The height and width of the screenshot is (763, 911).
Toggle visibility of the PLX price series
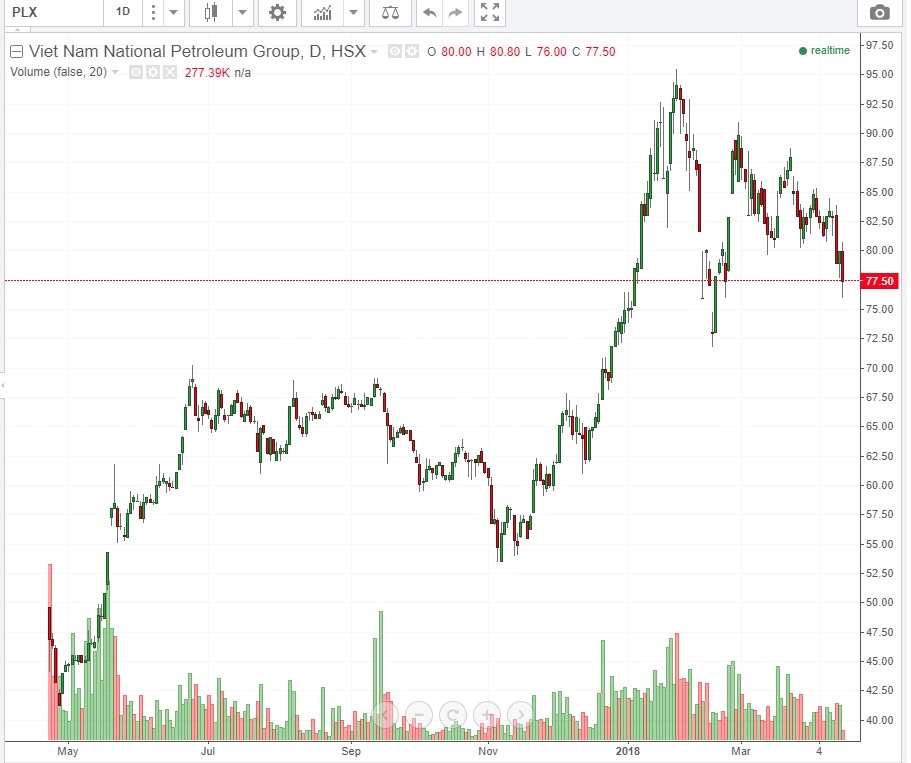(395, 52)
